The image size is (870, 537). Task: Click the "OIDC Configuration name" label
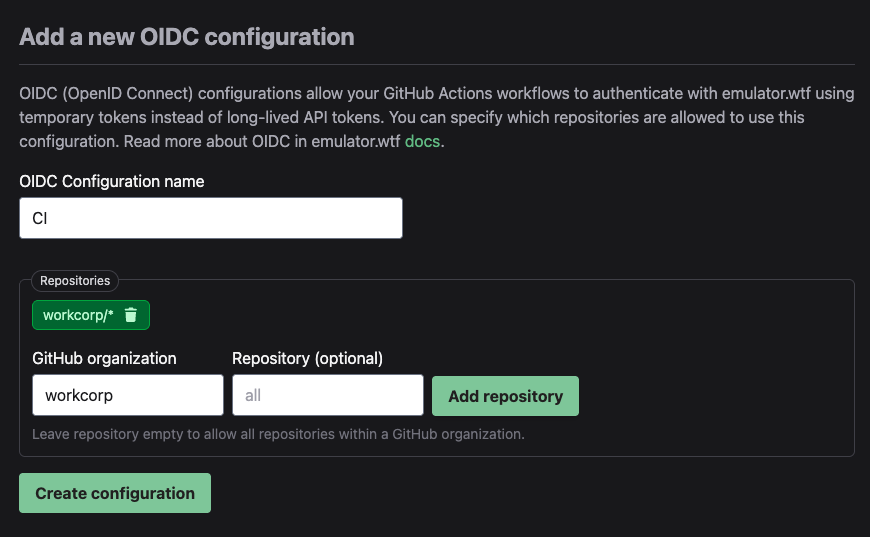[x=112, y=181]
